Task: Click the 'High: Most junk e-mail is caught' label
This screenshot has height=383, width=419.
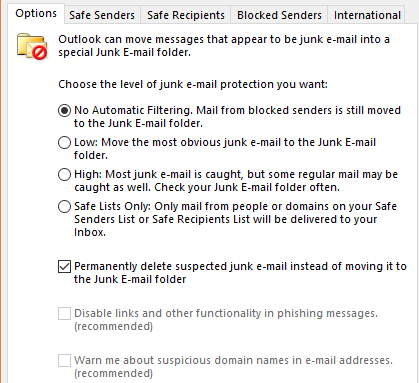Action: tap(236, 181)
